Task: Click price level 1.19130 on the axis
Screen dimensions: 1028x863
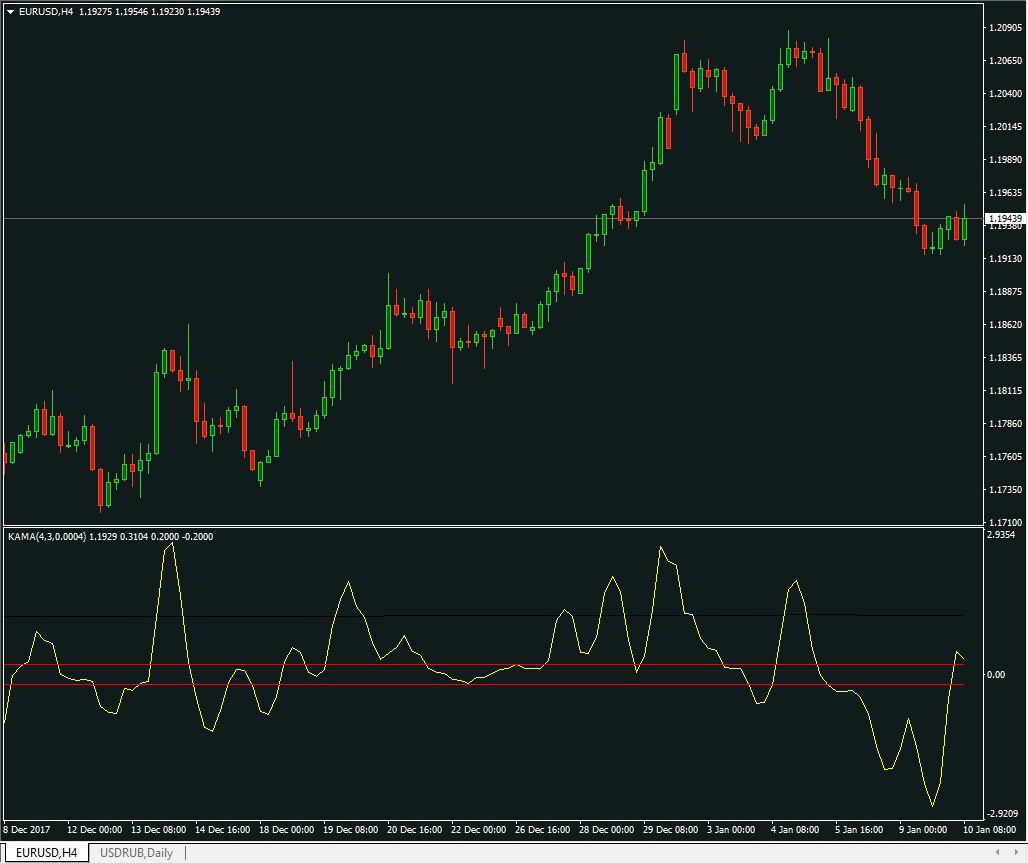Action: click(1005, 259)
